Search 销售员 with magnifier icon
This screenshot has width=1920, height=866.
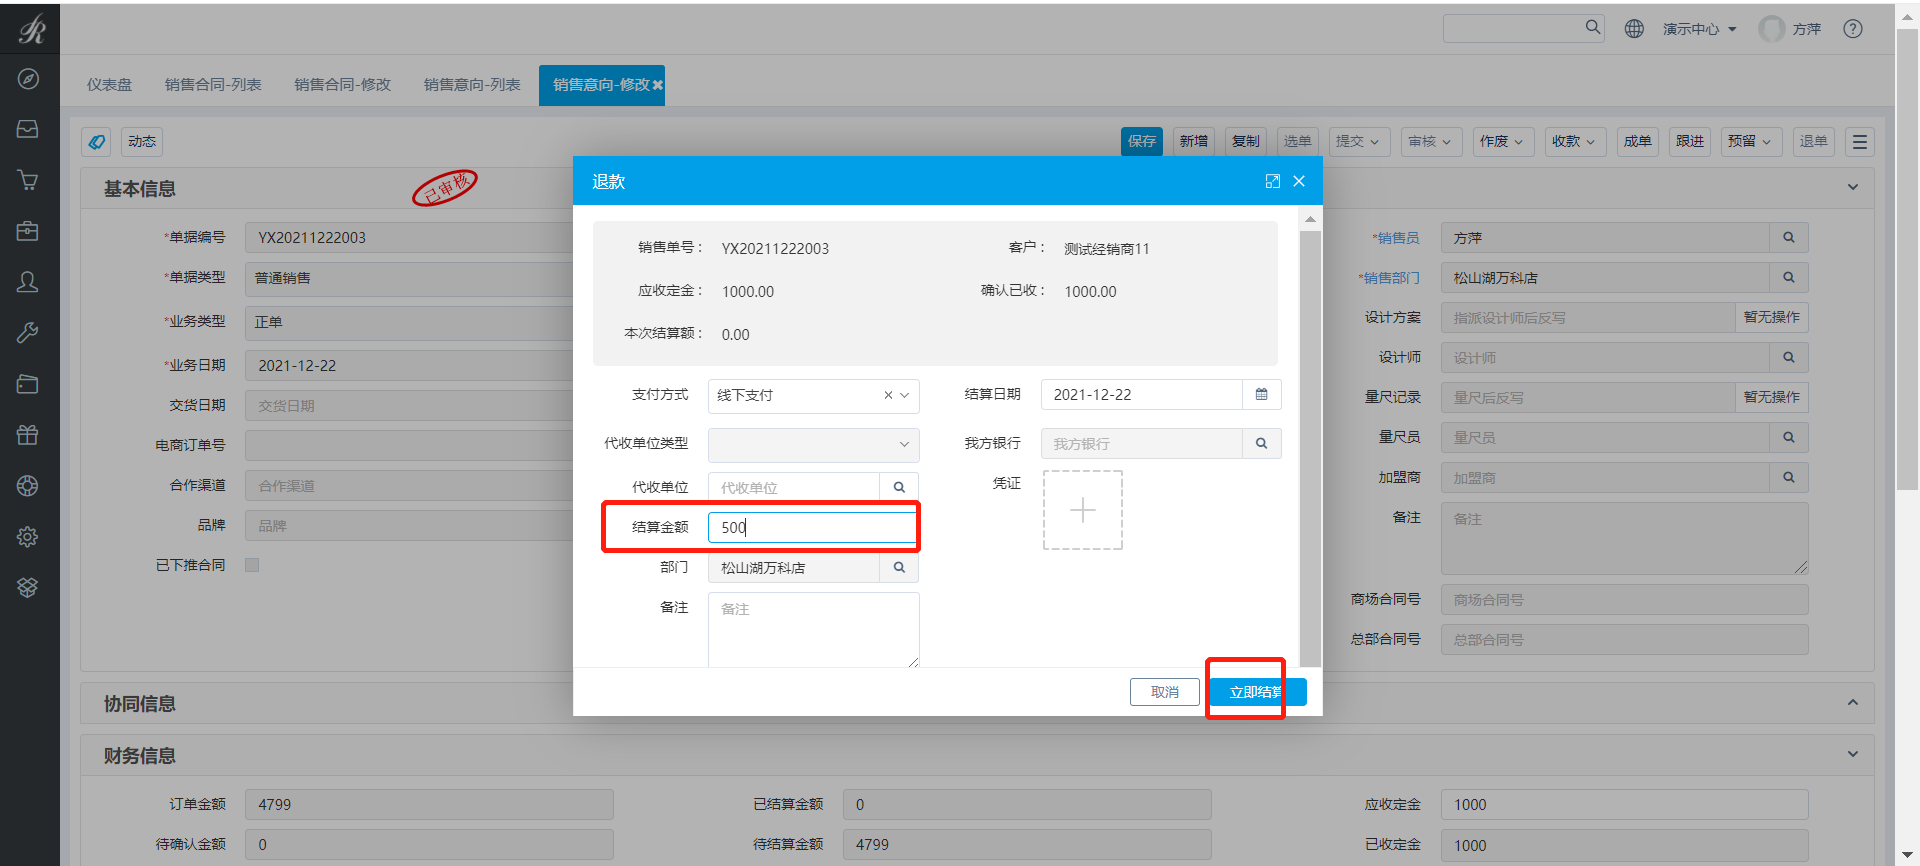coord(1789,238)
